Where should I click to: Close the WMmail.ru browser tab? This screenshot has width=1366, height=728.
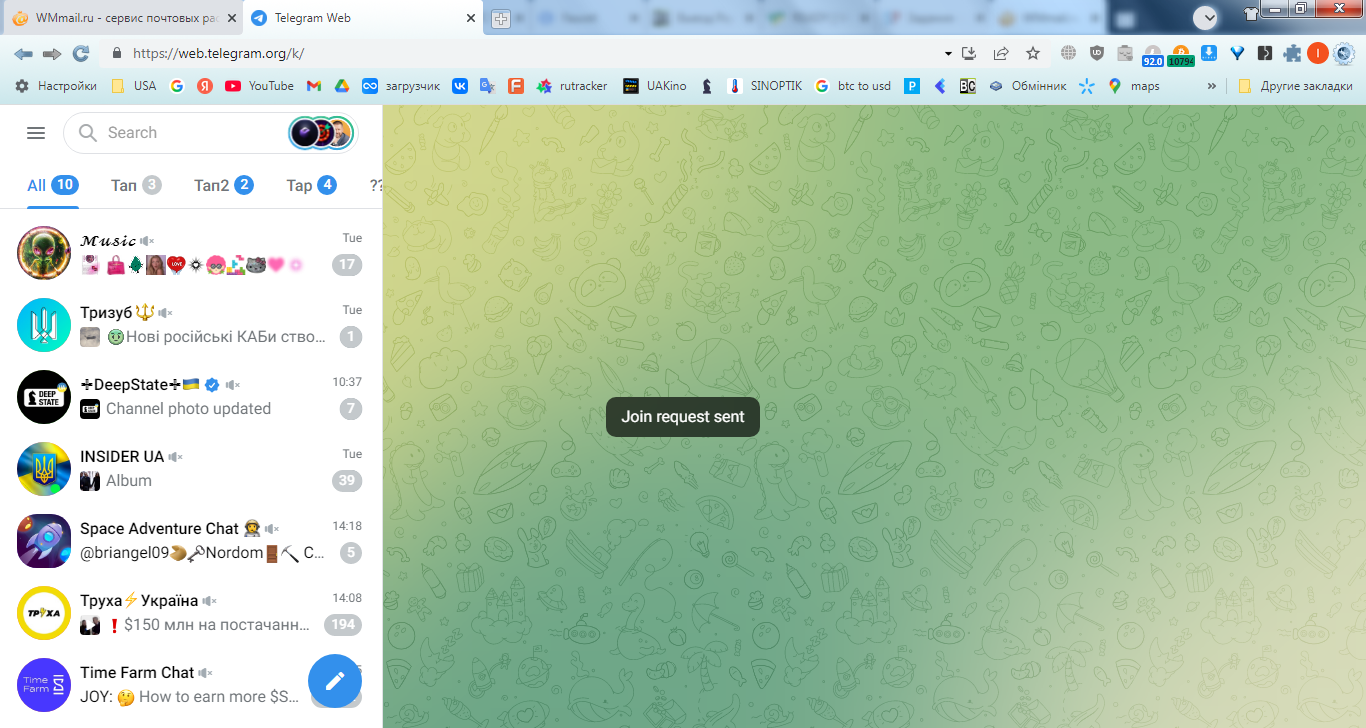(230, 19)
